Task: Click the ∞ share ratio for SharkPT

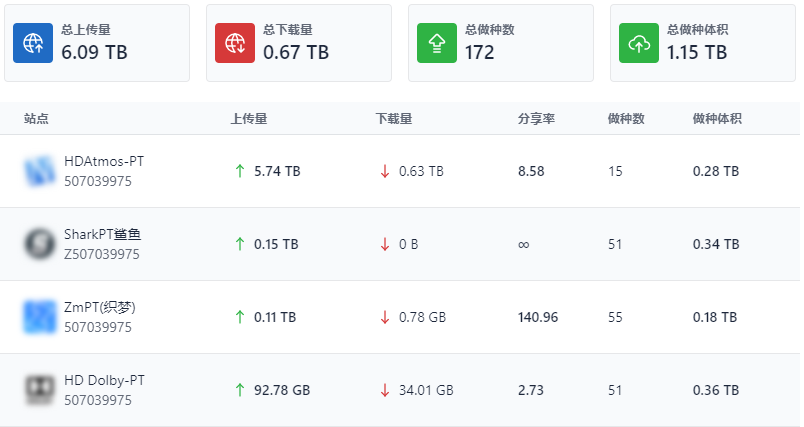Action: click(524, 245)
